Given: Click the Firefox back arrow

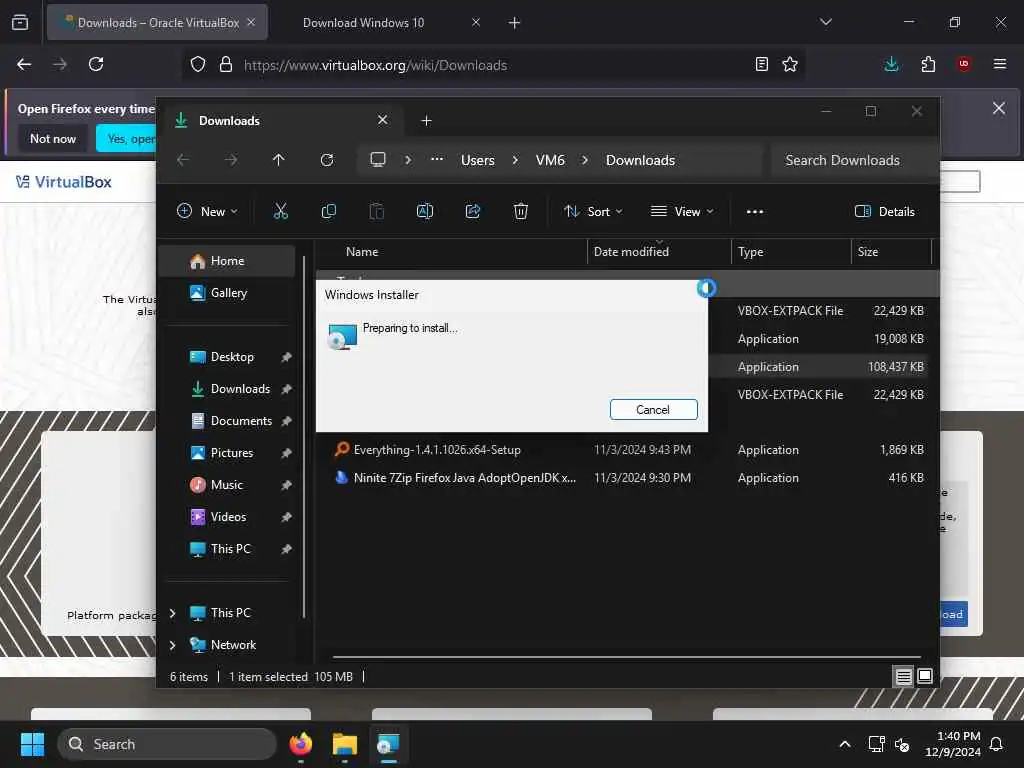Looking at the screenshot, I should point(24,64).
